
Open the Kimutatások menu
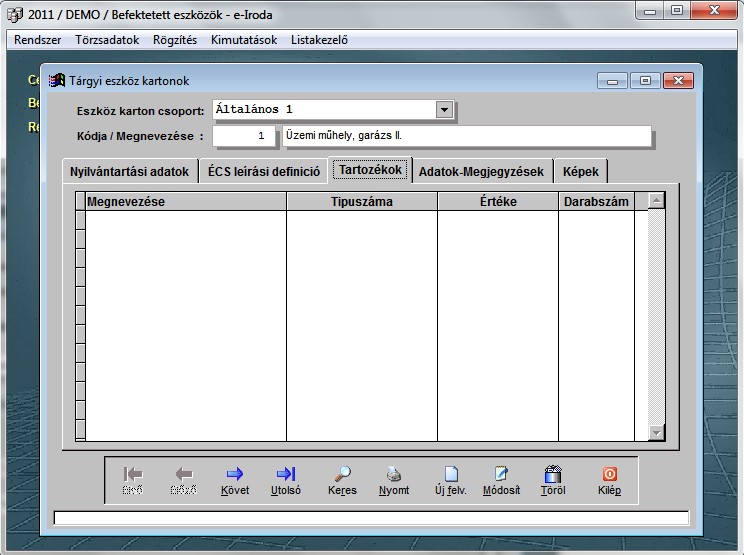pyautogui.click(x=244, y=40)
